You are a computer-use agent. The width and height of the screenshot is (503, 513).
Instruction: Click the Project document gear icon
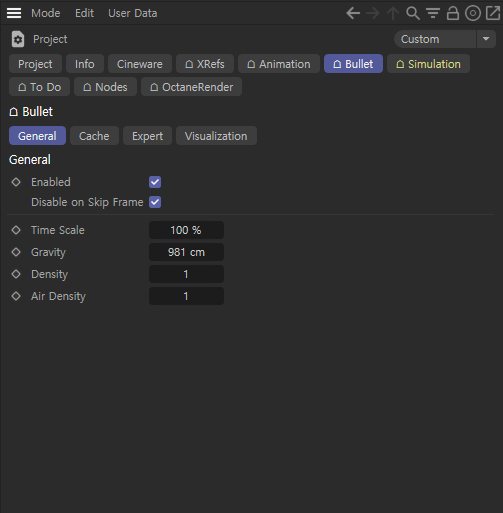pos(18,39)
